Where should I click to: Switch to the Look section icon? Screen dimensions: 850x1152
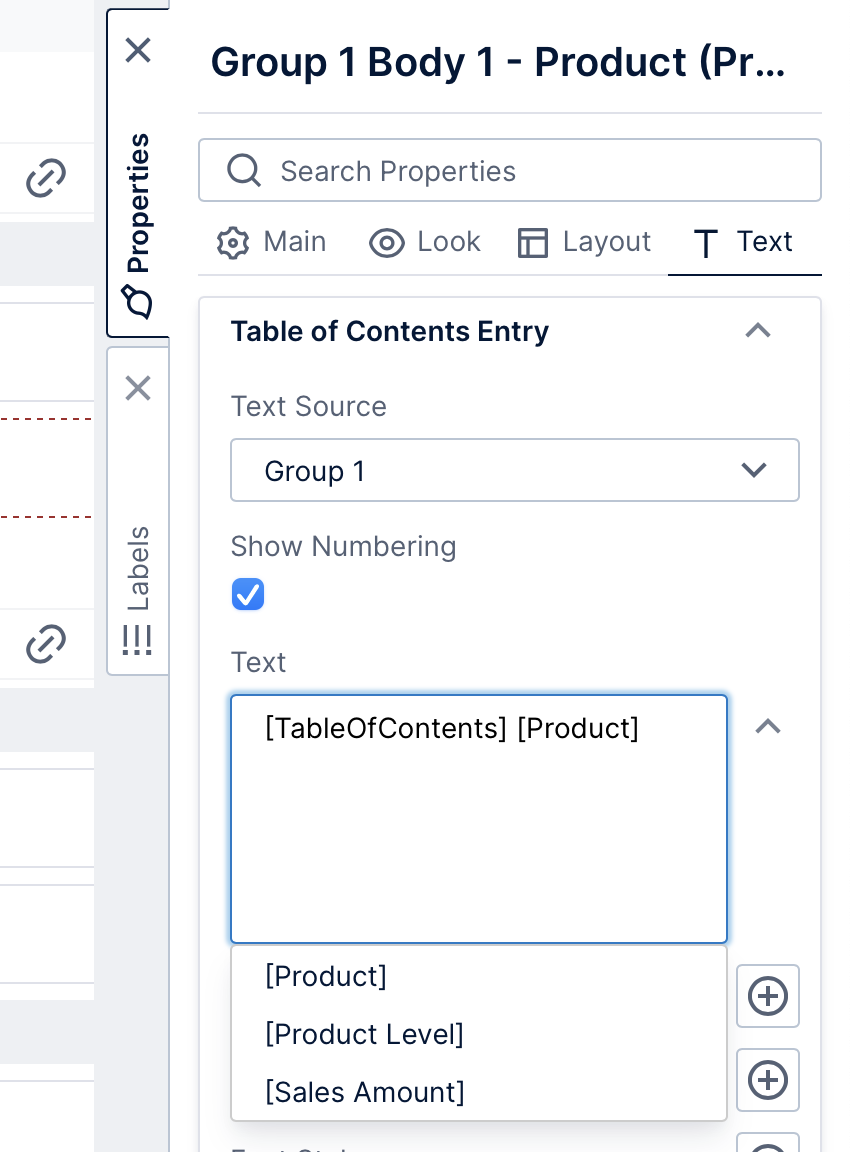[387, 242]
